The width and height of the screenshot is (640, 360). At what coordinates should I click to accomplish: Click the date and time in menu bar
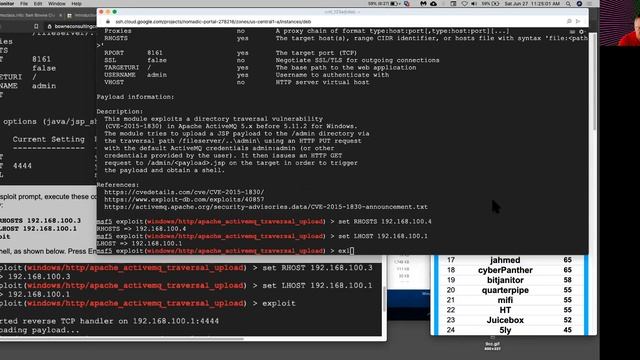click(x=532, y=4)
